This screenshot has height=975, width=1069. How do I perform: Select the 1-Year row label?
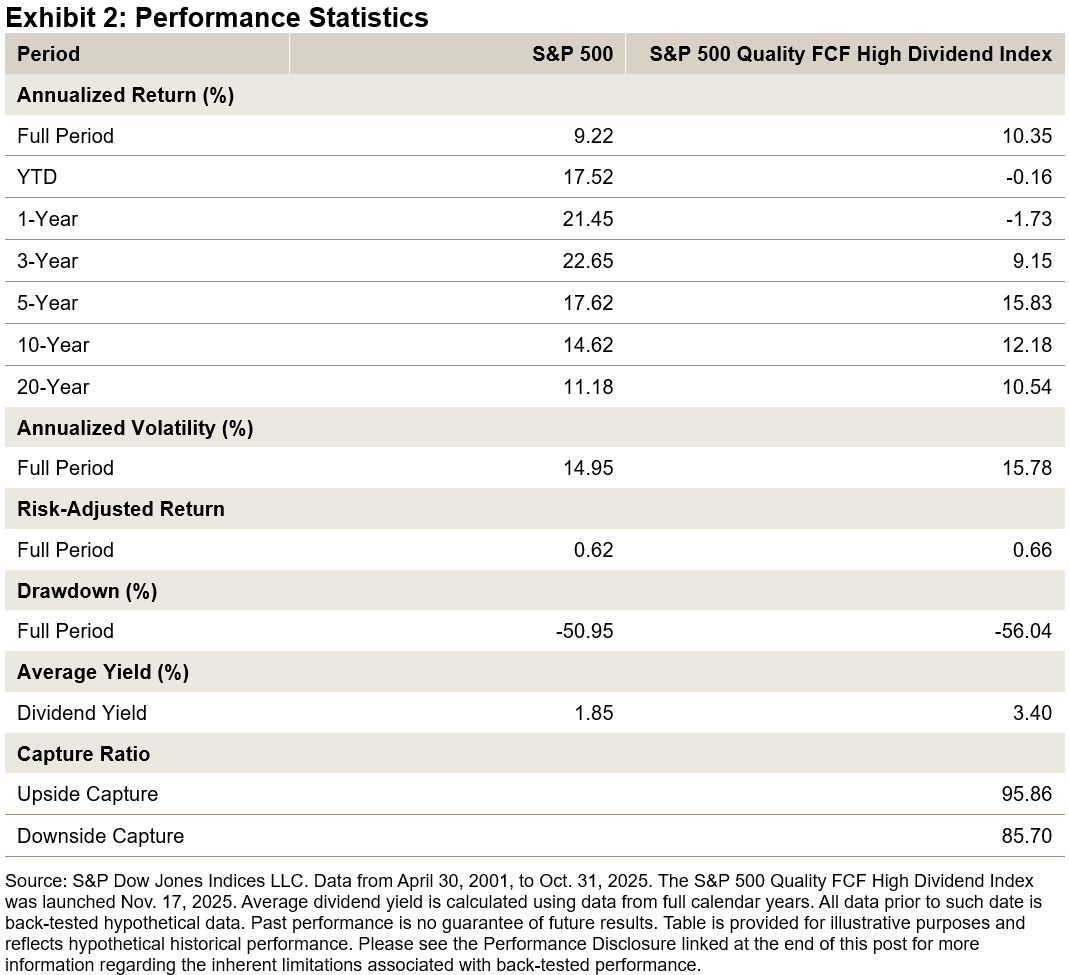click(x=47, y=219)
